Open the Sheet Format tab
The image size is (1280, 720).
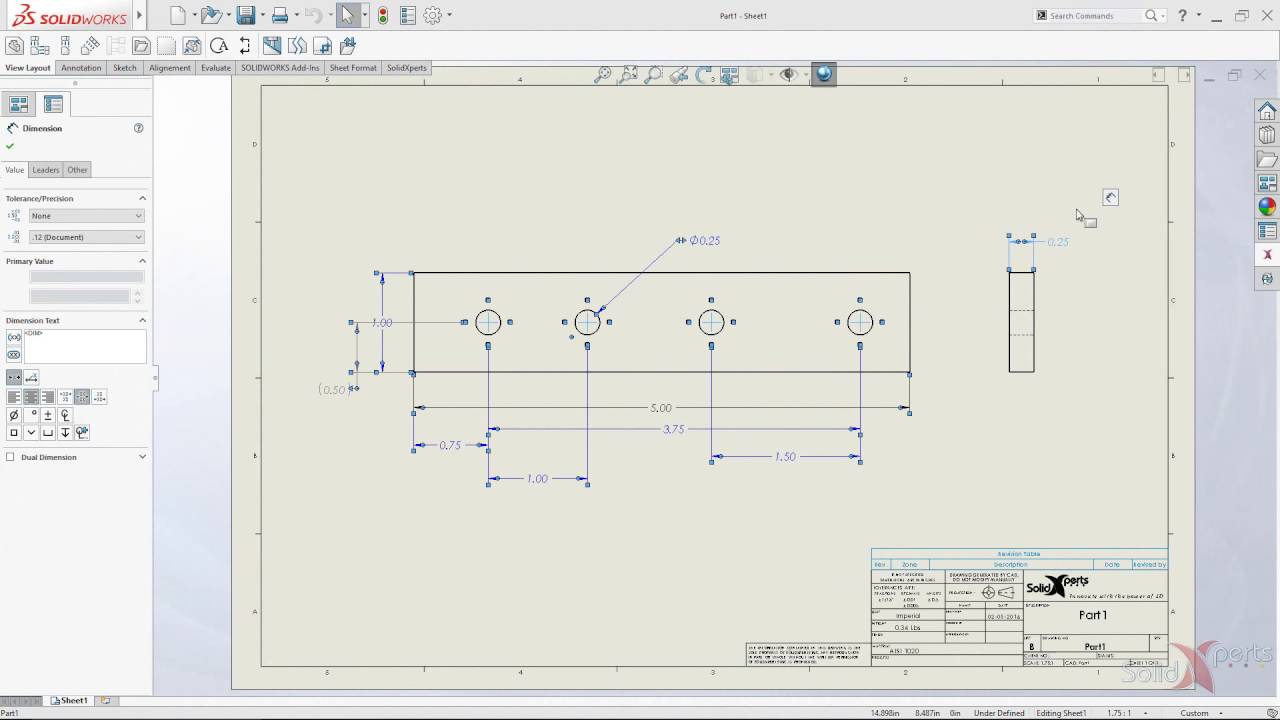(352, 68)
